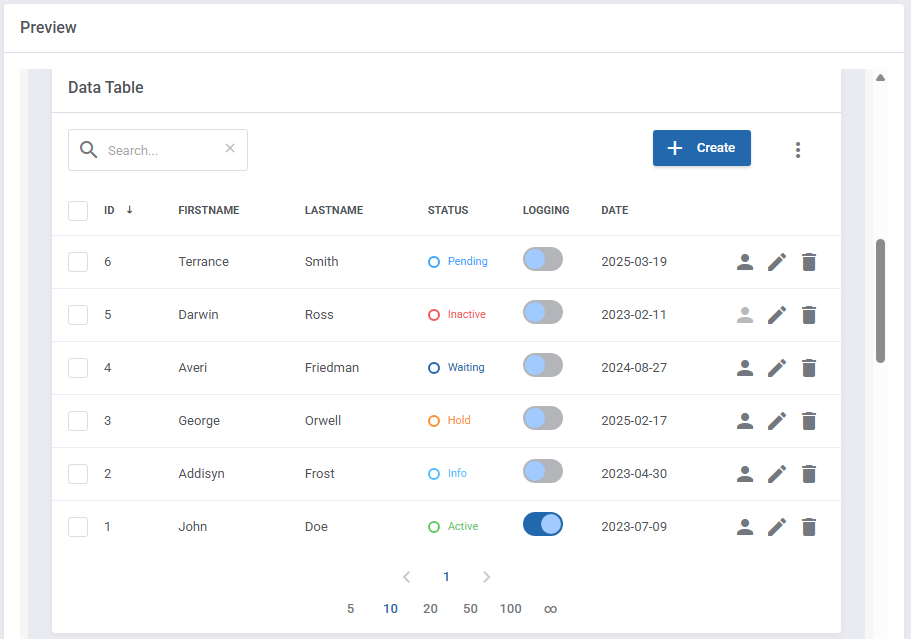Click the user icon in Terrance's row
The height and width of the screenshot is (639, 911).
pyautogui.click(x=744, y=262)
